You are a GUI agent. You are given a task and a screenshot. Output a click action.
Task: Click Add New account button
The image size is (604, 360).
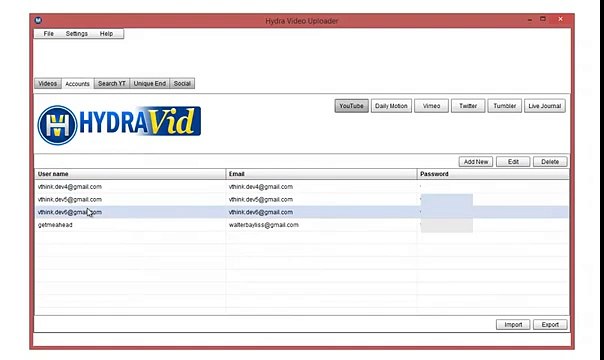(476, 162)
